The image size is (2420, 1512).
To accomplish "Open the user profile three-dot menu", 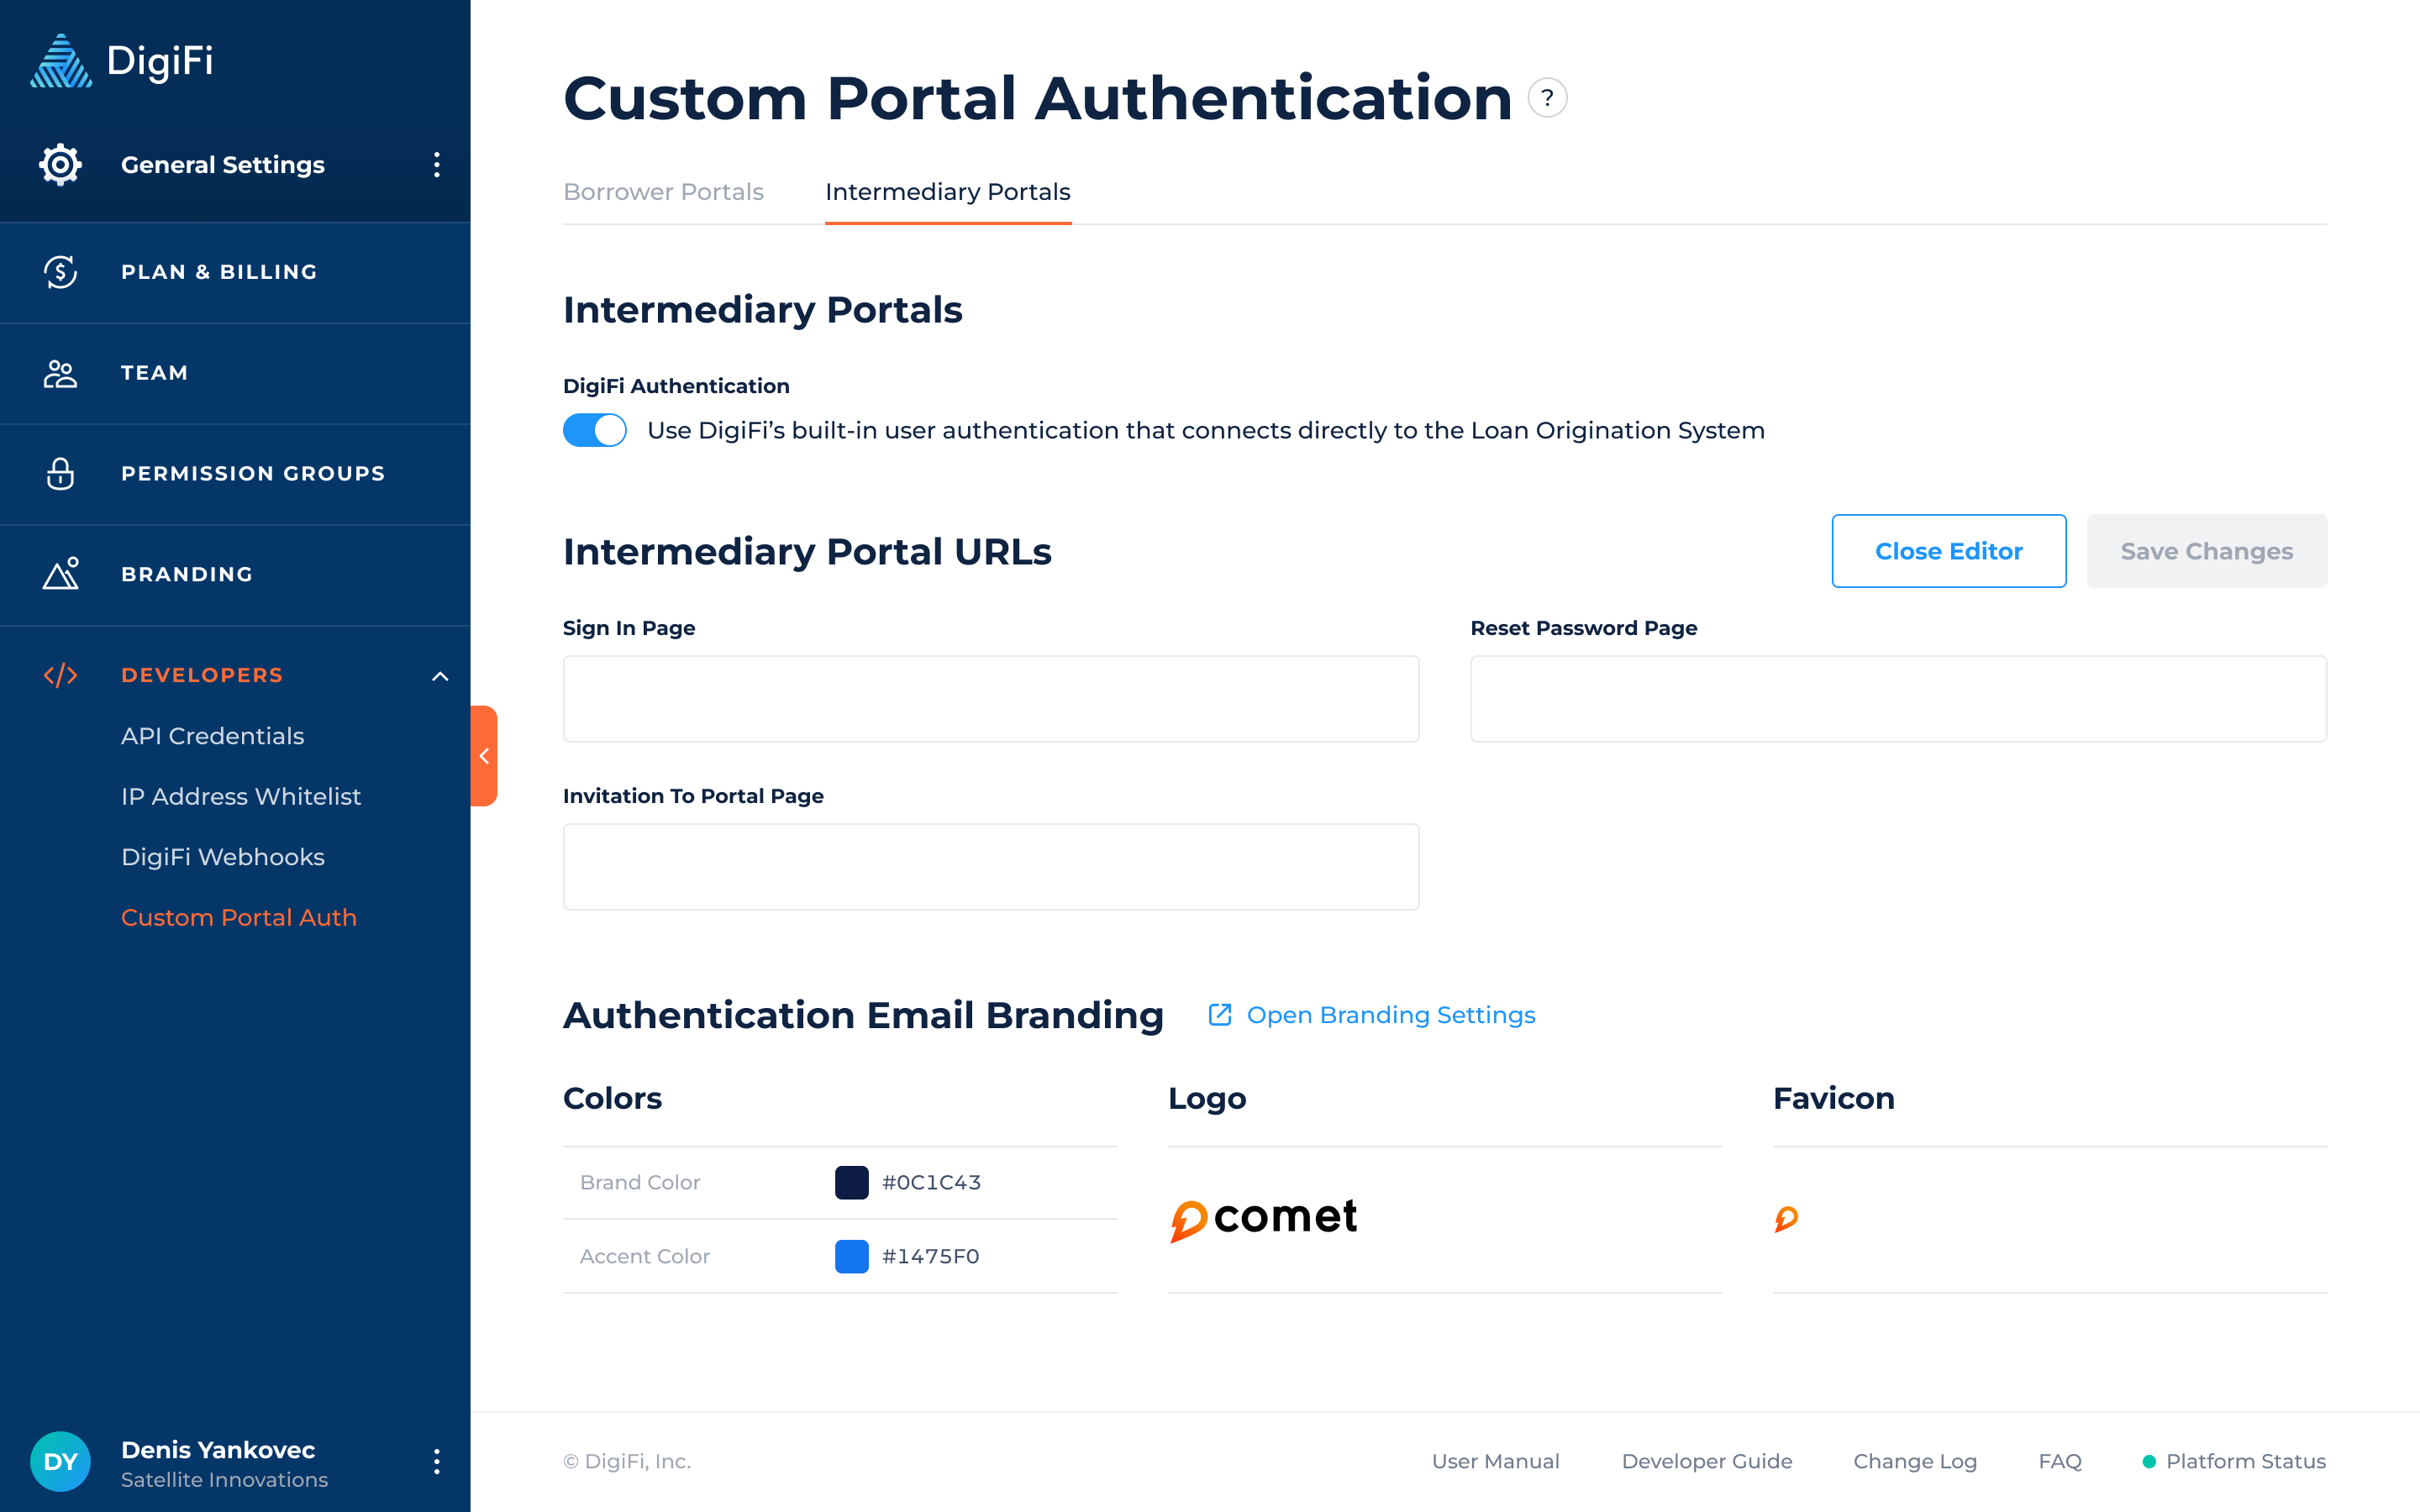I will tap(437, 1461).
